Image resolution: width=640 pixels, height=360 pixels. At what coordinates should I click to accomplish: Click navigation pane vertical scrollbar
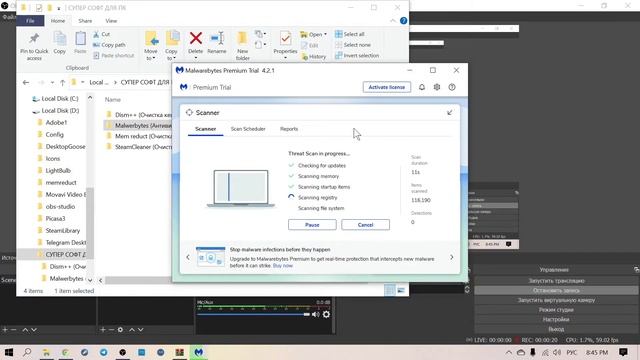pos(90,233)
